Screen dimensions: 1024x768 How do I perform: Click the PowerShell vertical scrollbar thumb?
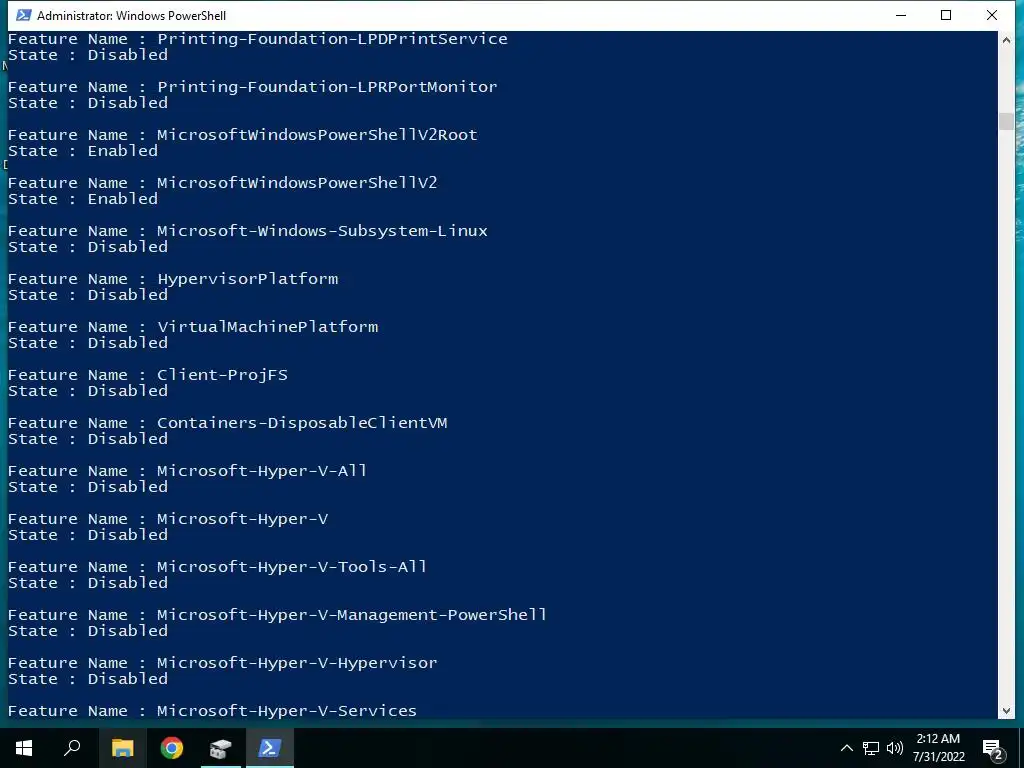click(x=1006, y=121)
